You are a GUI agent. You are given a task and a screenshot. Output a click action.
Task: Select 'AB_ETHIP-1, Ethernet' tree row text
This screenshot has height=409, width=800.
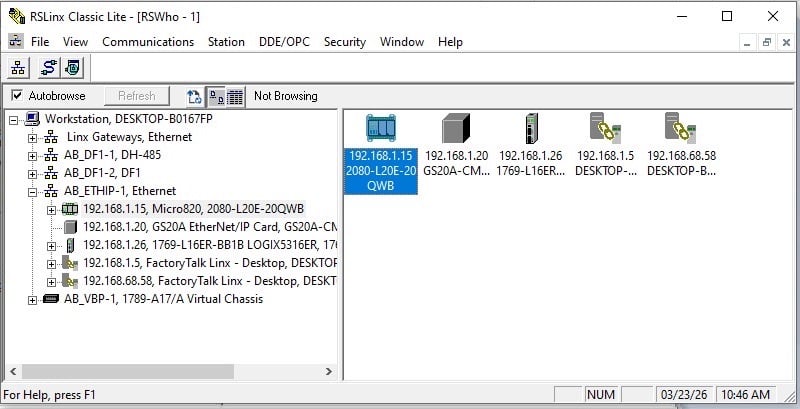120,191
